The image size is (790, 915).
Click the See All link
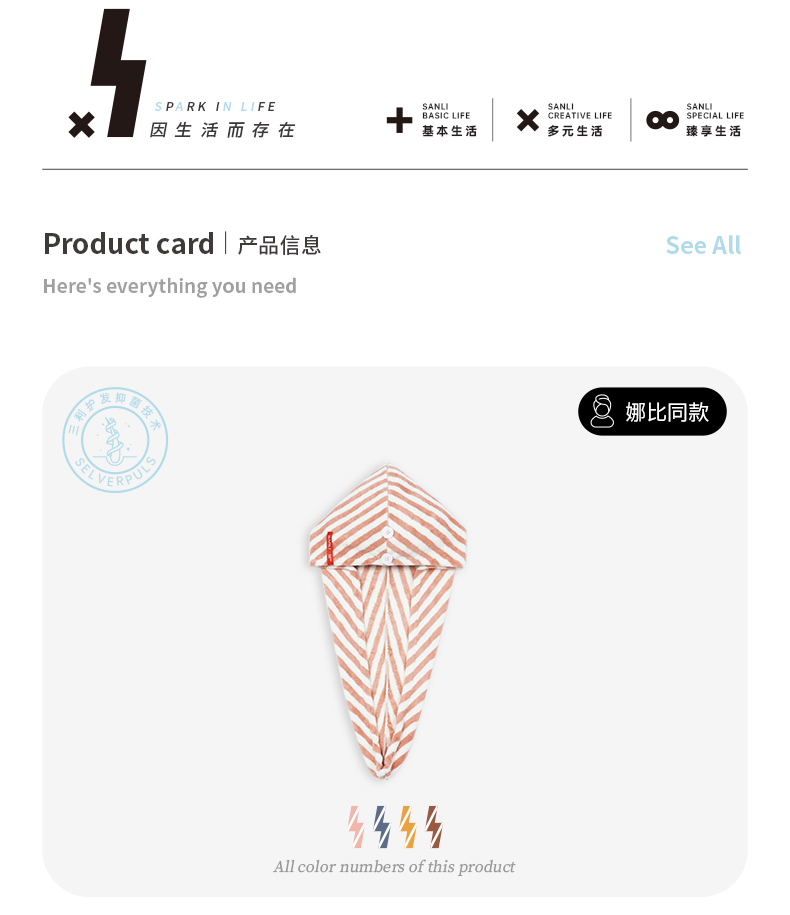click(x=703, y=245)
